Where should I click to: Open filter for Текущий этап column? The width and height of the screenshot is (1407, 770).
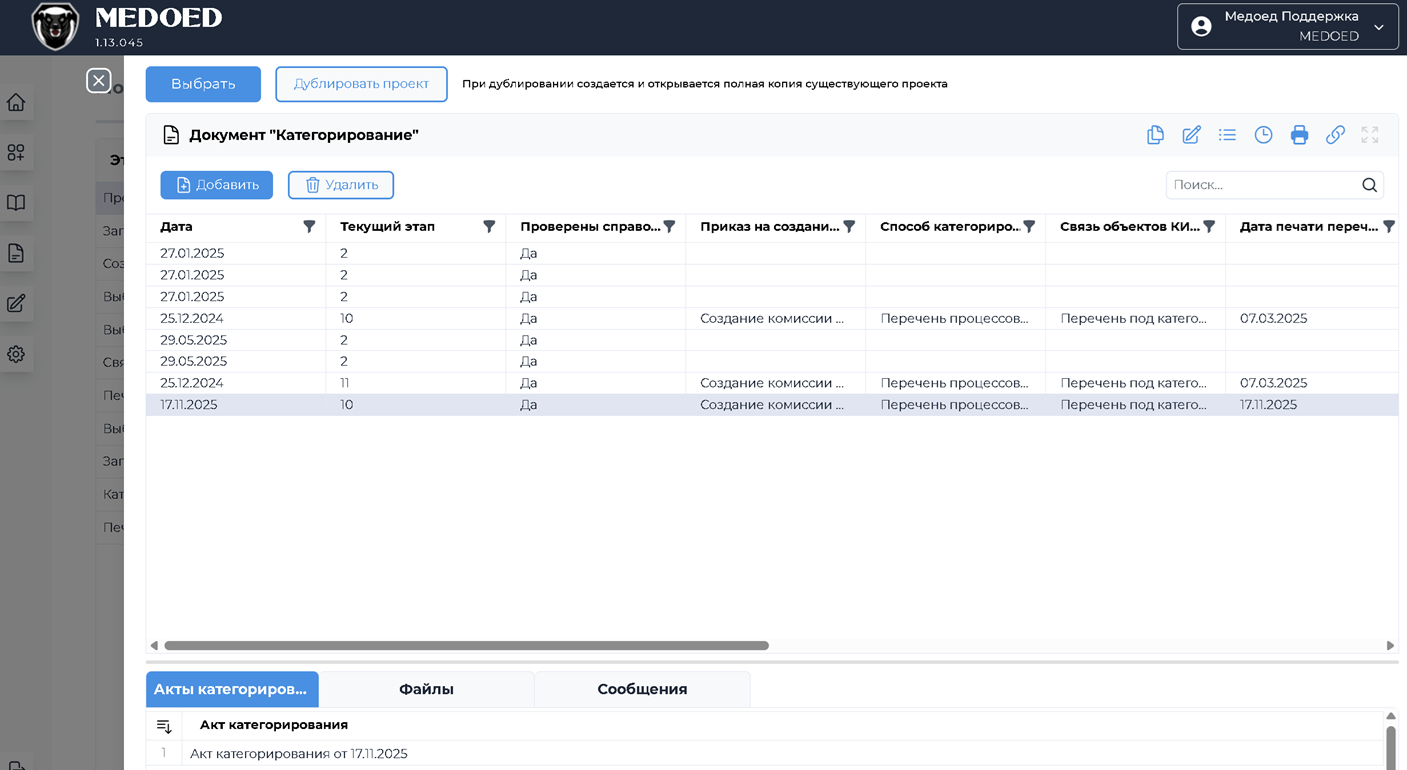click(489, 227)
